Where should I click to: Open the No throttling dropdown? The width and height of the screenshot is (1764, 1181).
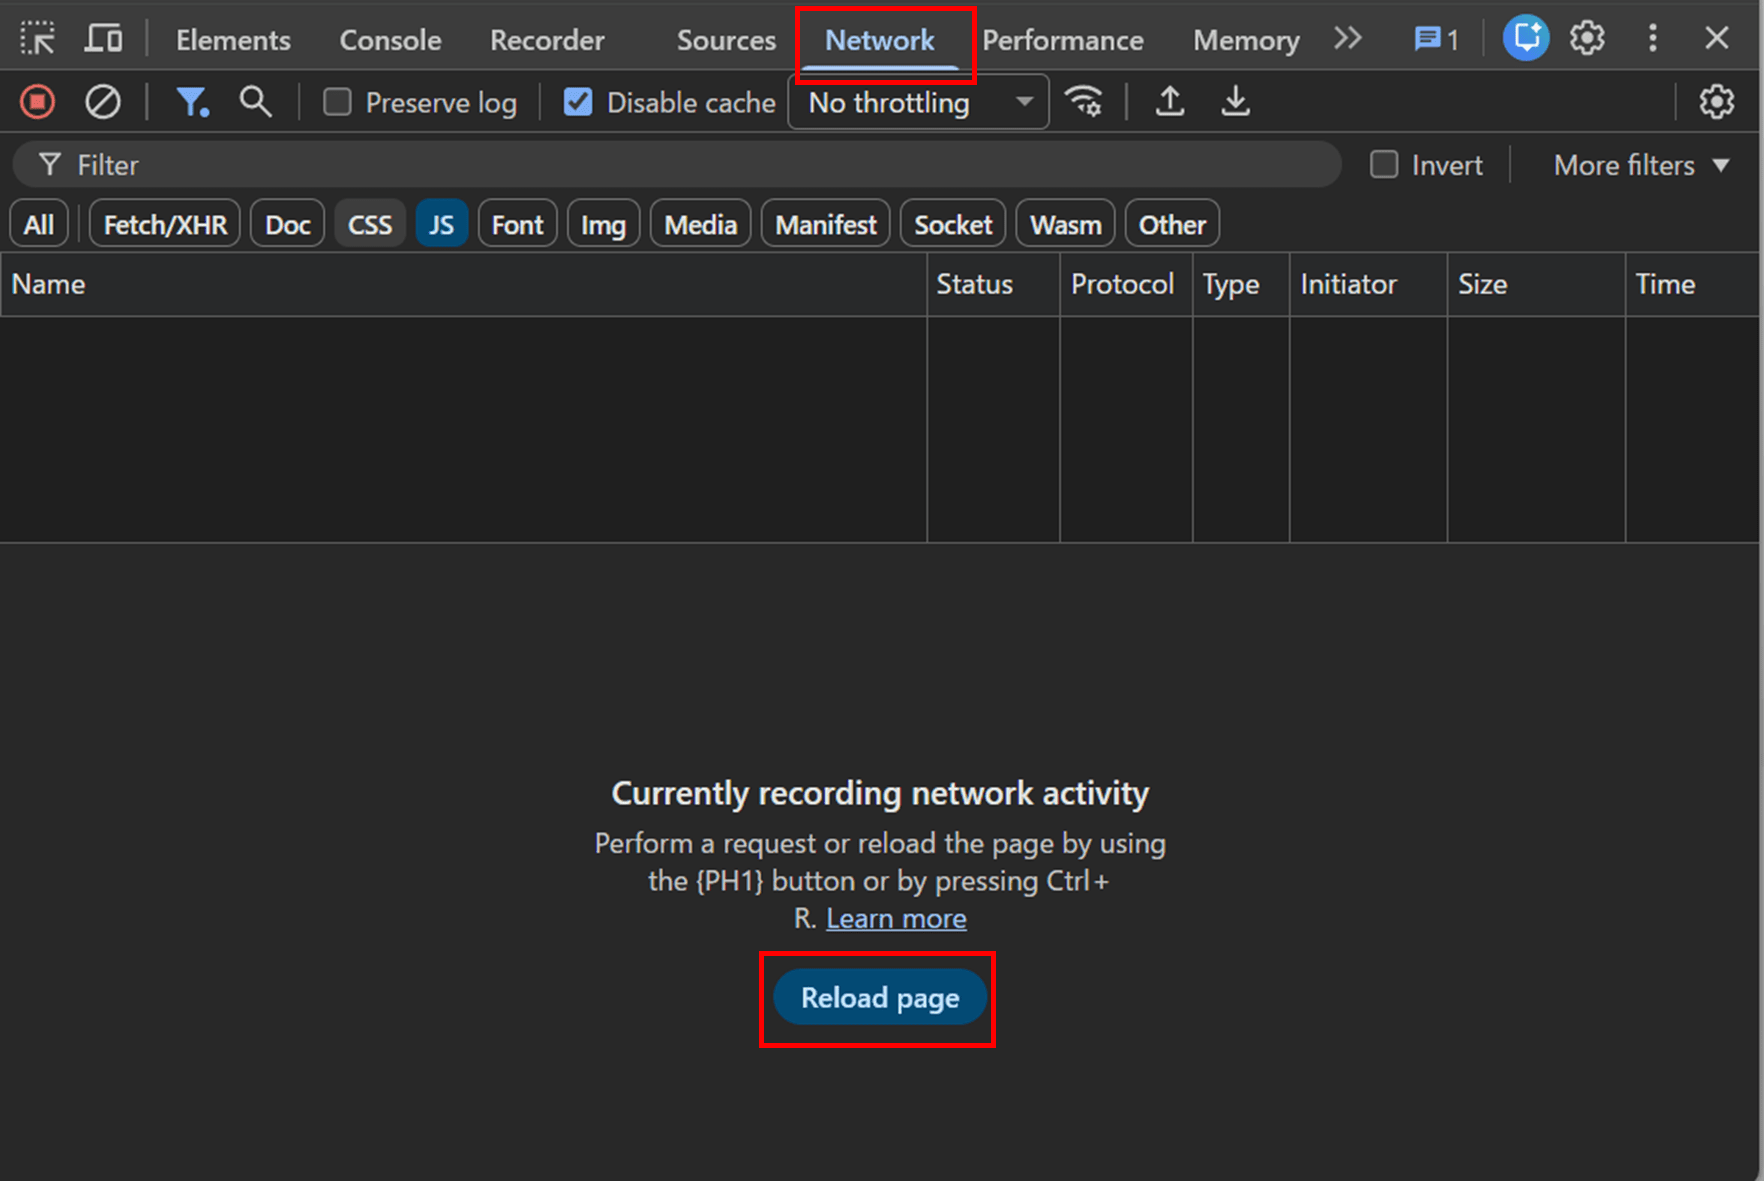pyautogui.click(x=917, y=101)
